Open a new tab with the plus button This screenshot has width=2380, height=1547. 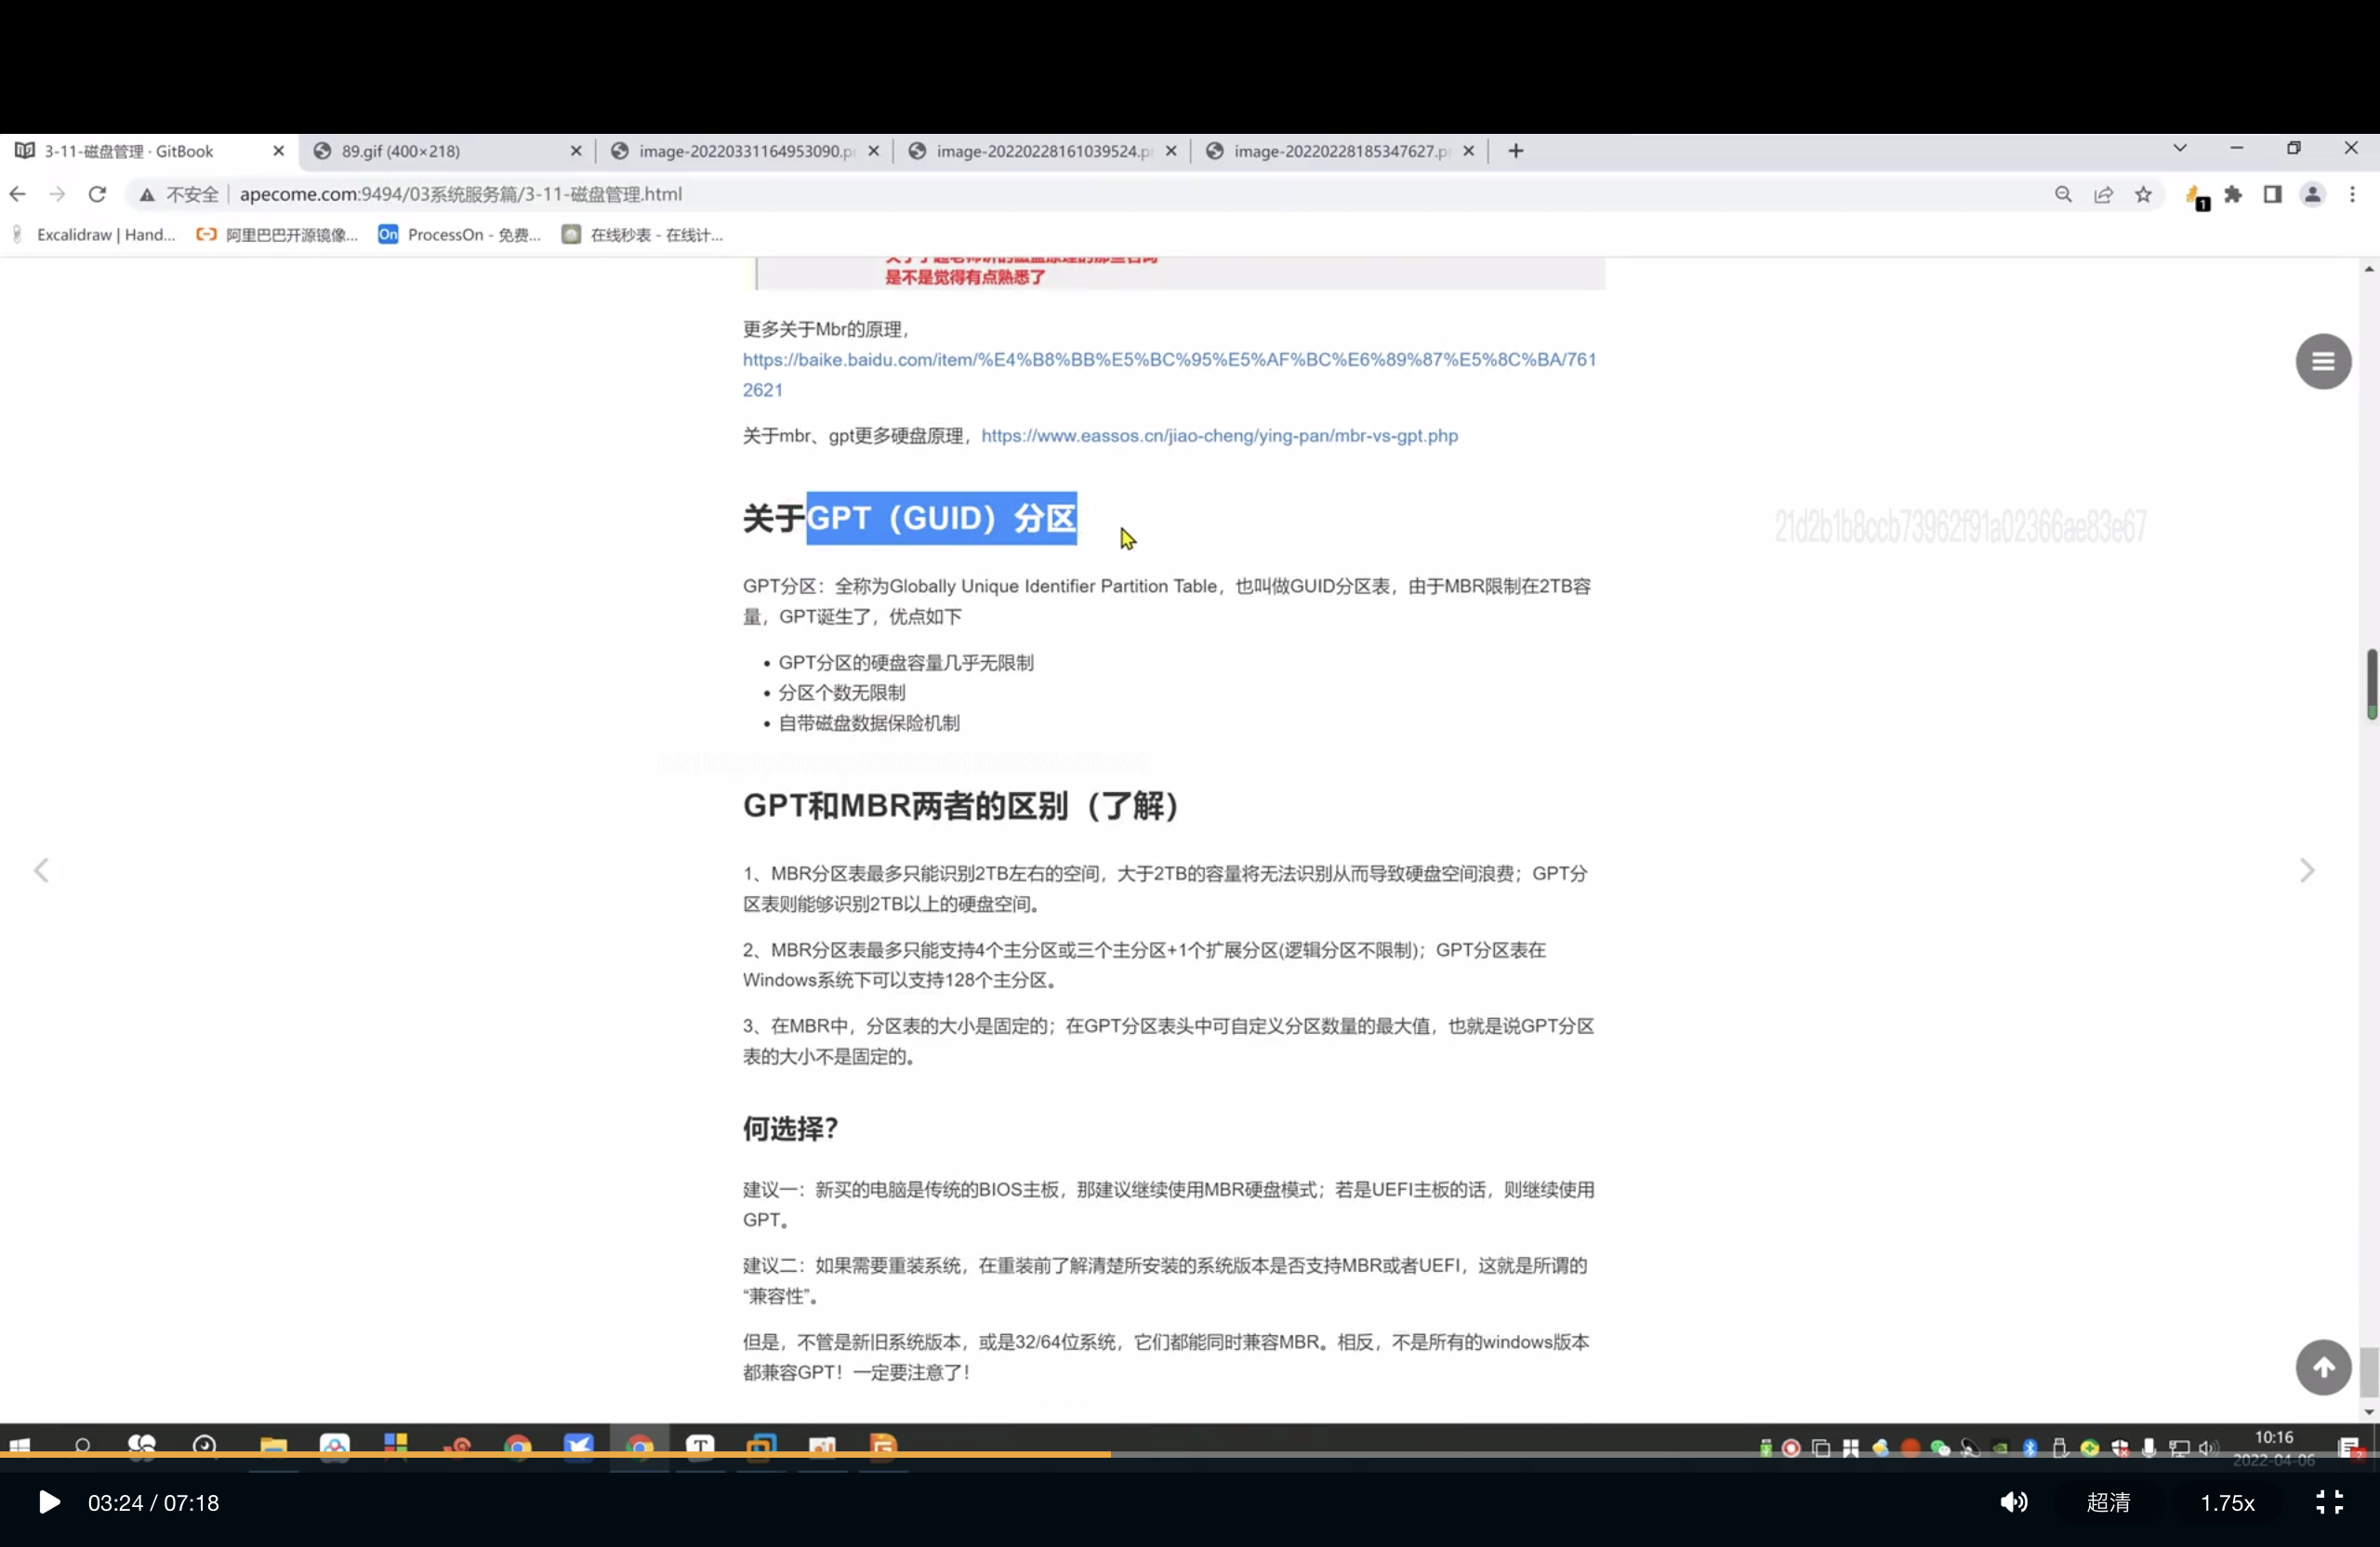(x=1516, y=151)
